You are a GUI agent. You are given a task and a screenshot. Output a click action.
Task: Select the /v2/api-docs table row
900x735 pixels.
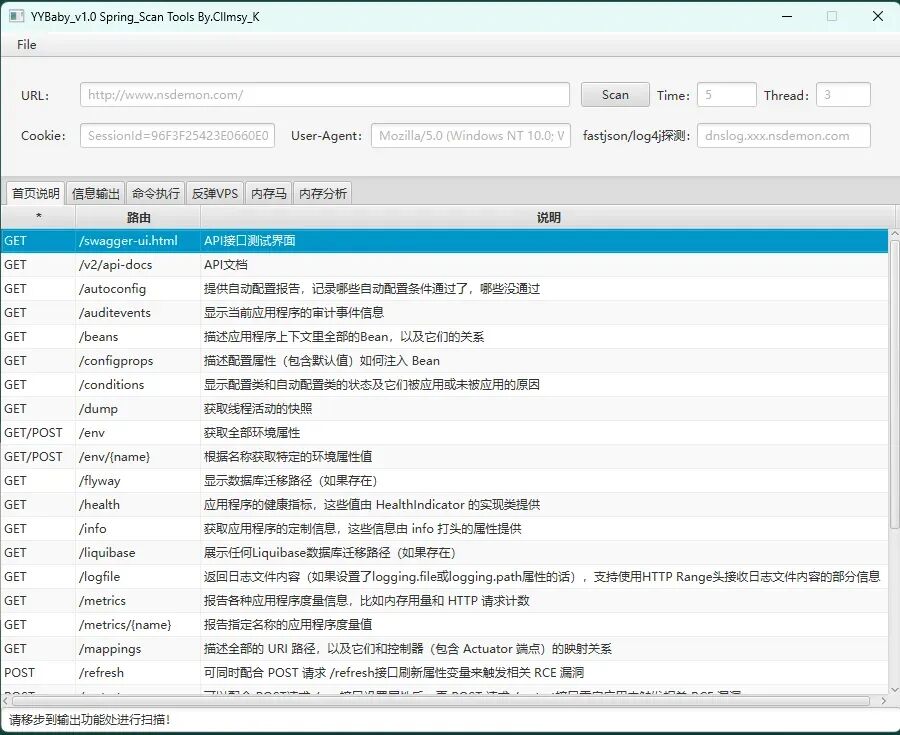pyautogui.click(x=444, y=265)
